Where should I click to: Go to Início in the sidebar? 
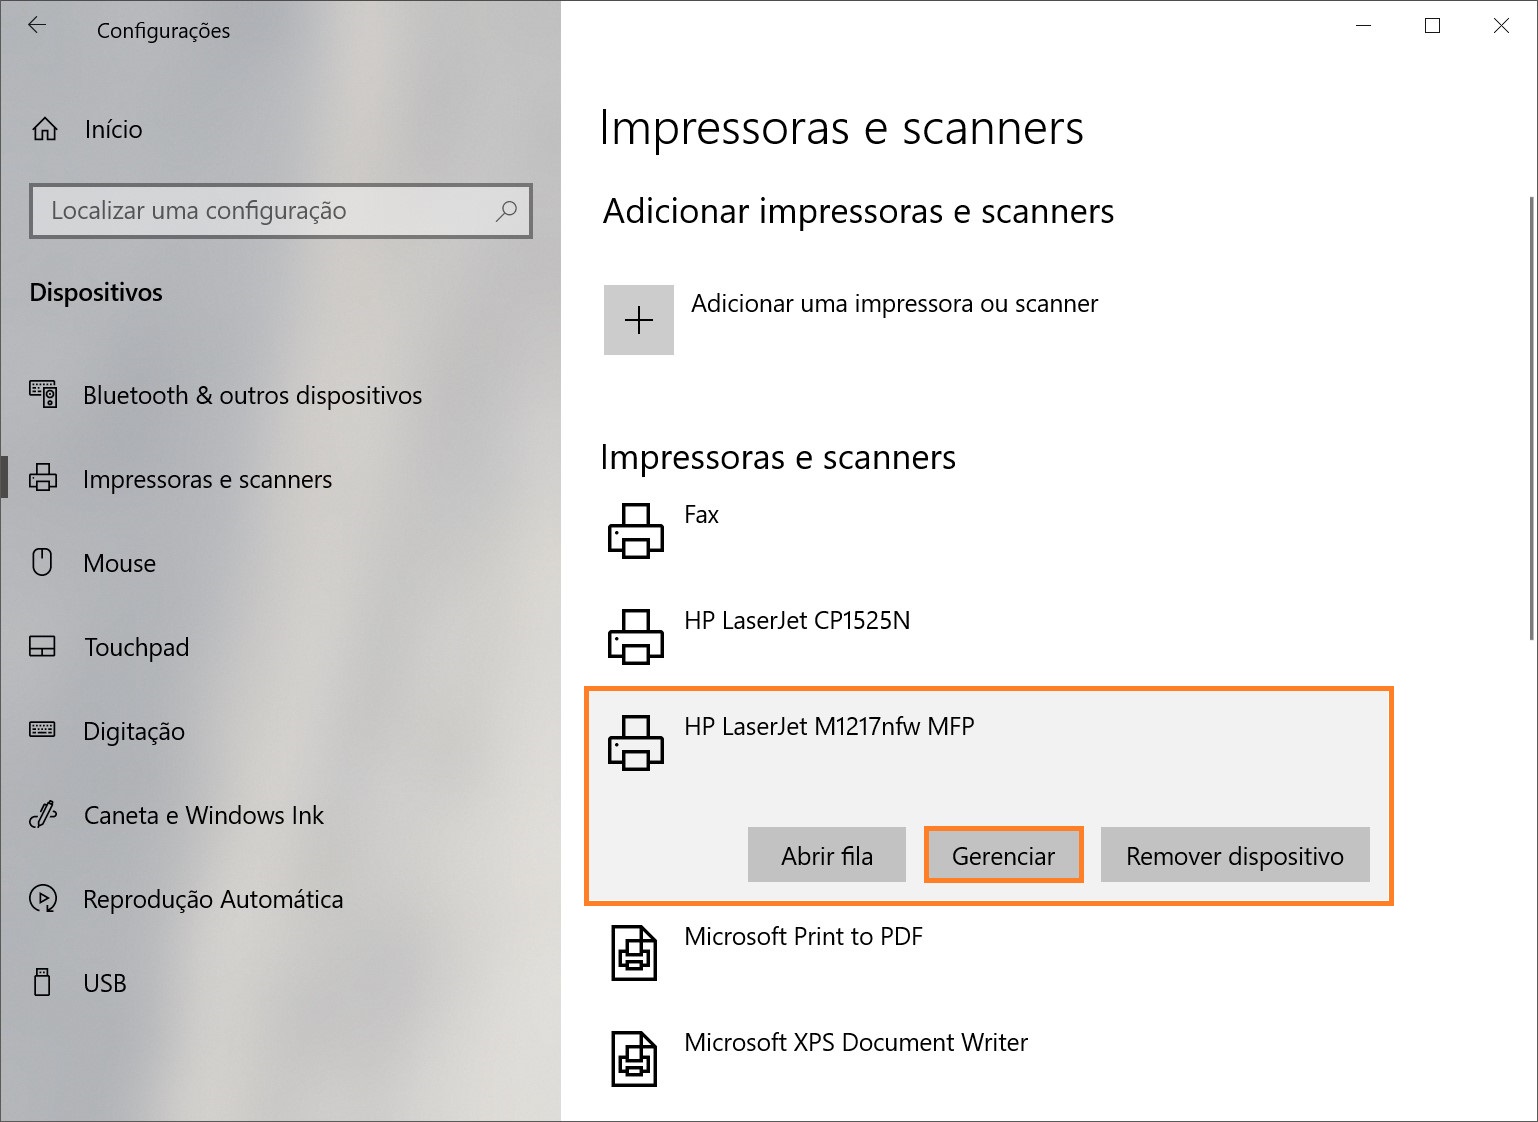coord(114,129)
